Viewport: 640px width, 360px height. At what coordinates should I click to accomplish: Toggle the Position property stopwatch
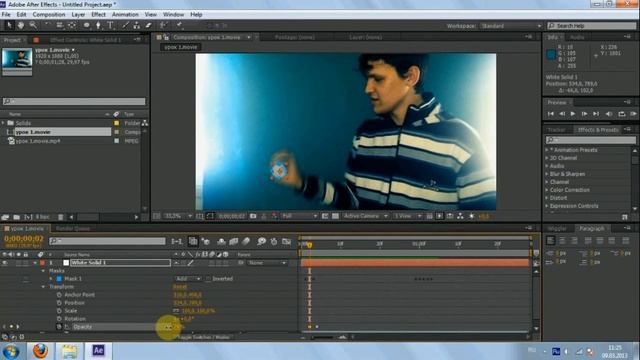point(59,303)
